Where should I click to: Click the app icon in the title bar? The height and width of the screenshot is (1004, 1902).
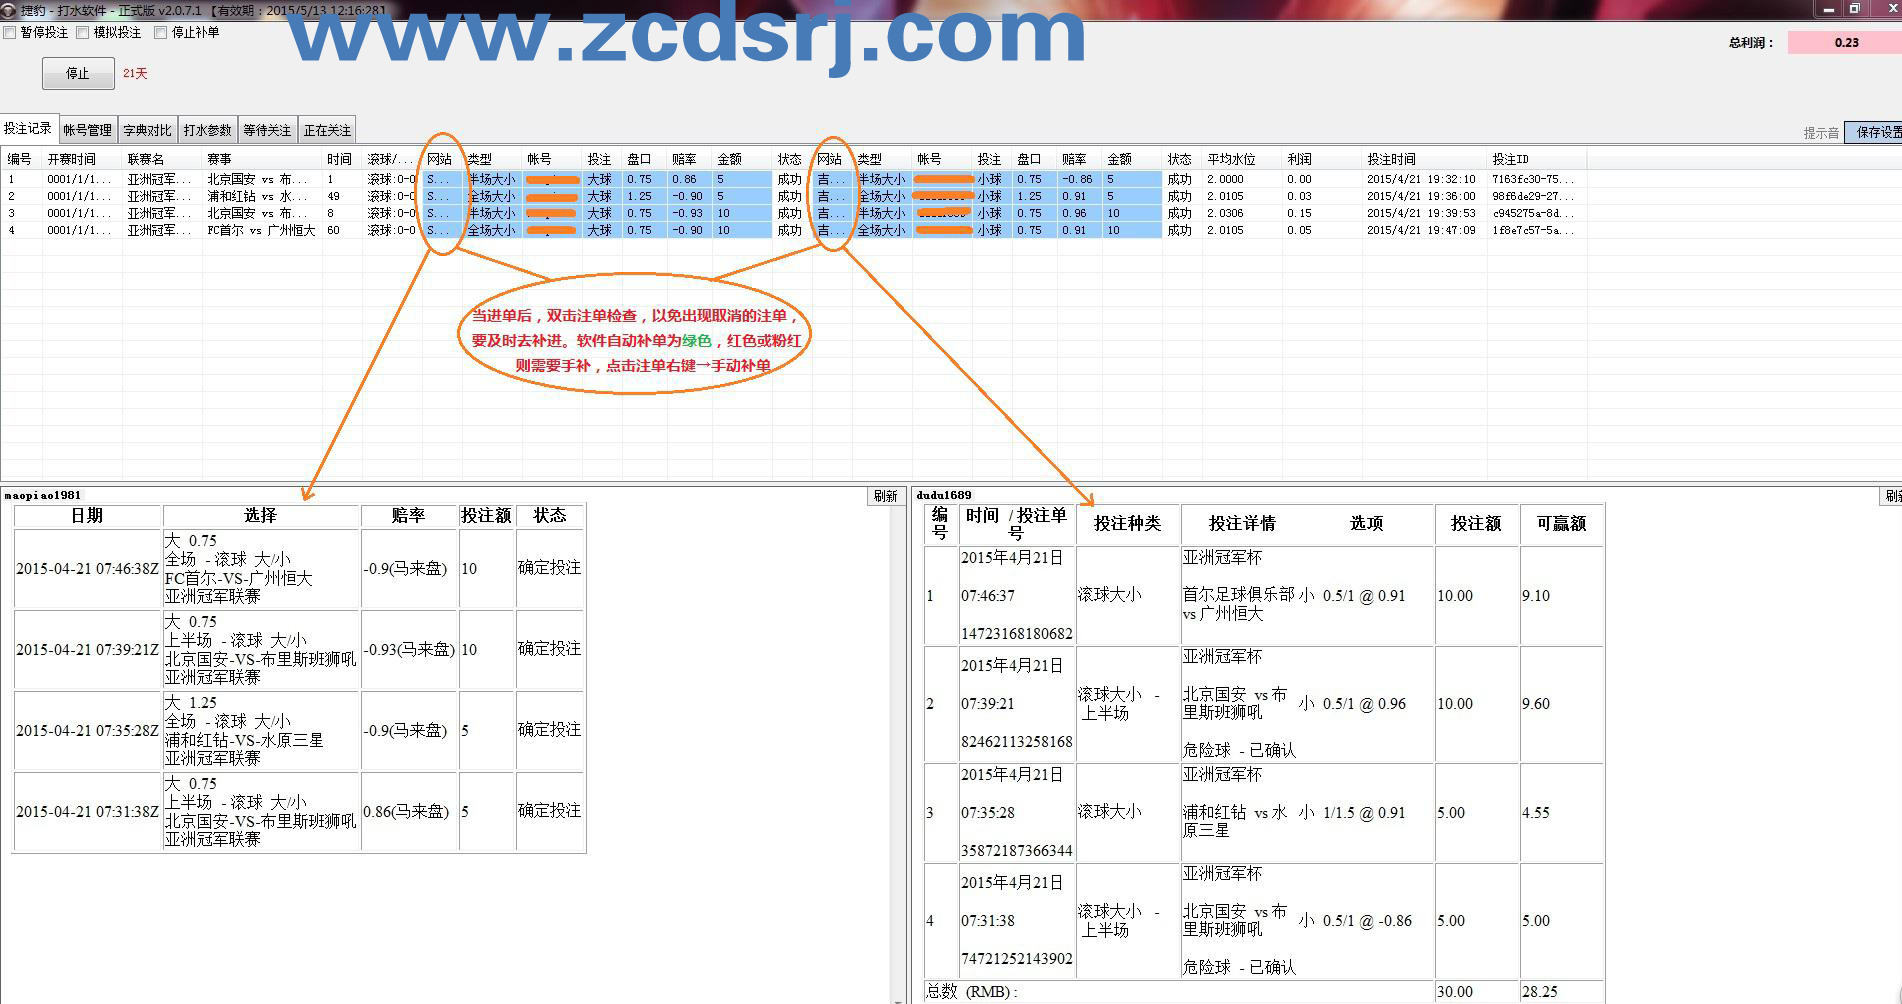pos(9,10)
